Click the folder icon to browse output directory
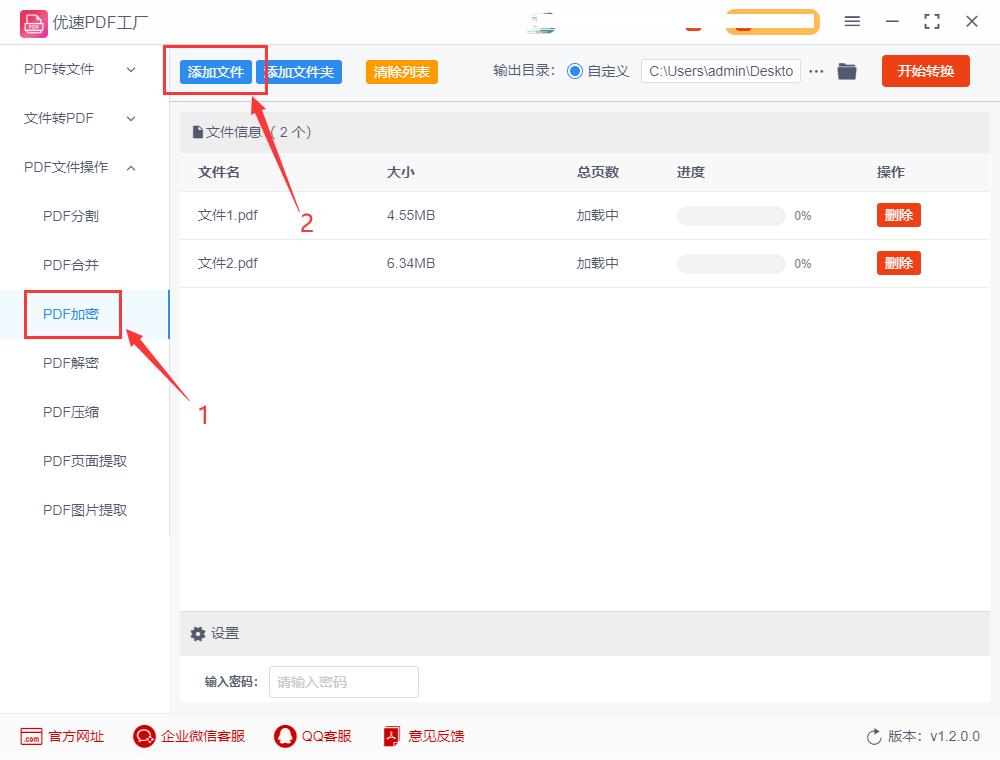 846,71
